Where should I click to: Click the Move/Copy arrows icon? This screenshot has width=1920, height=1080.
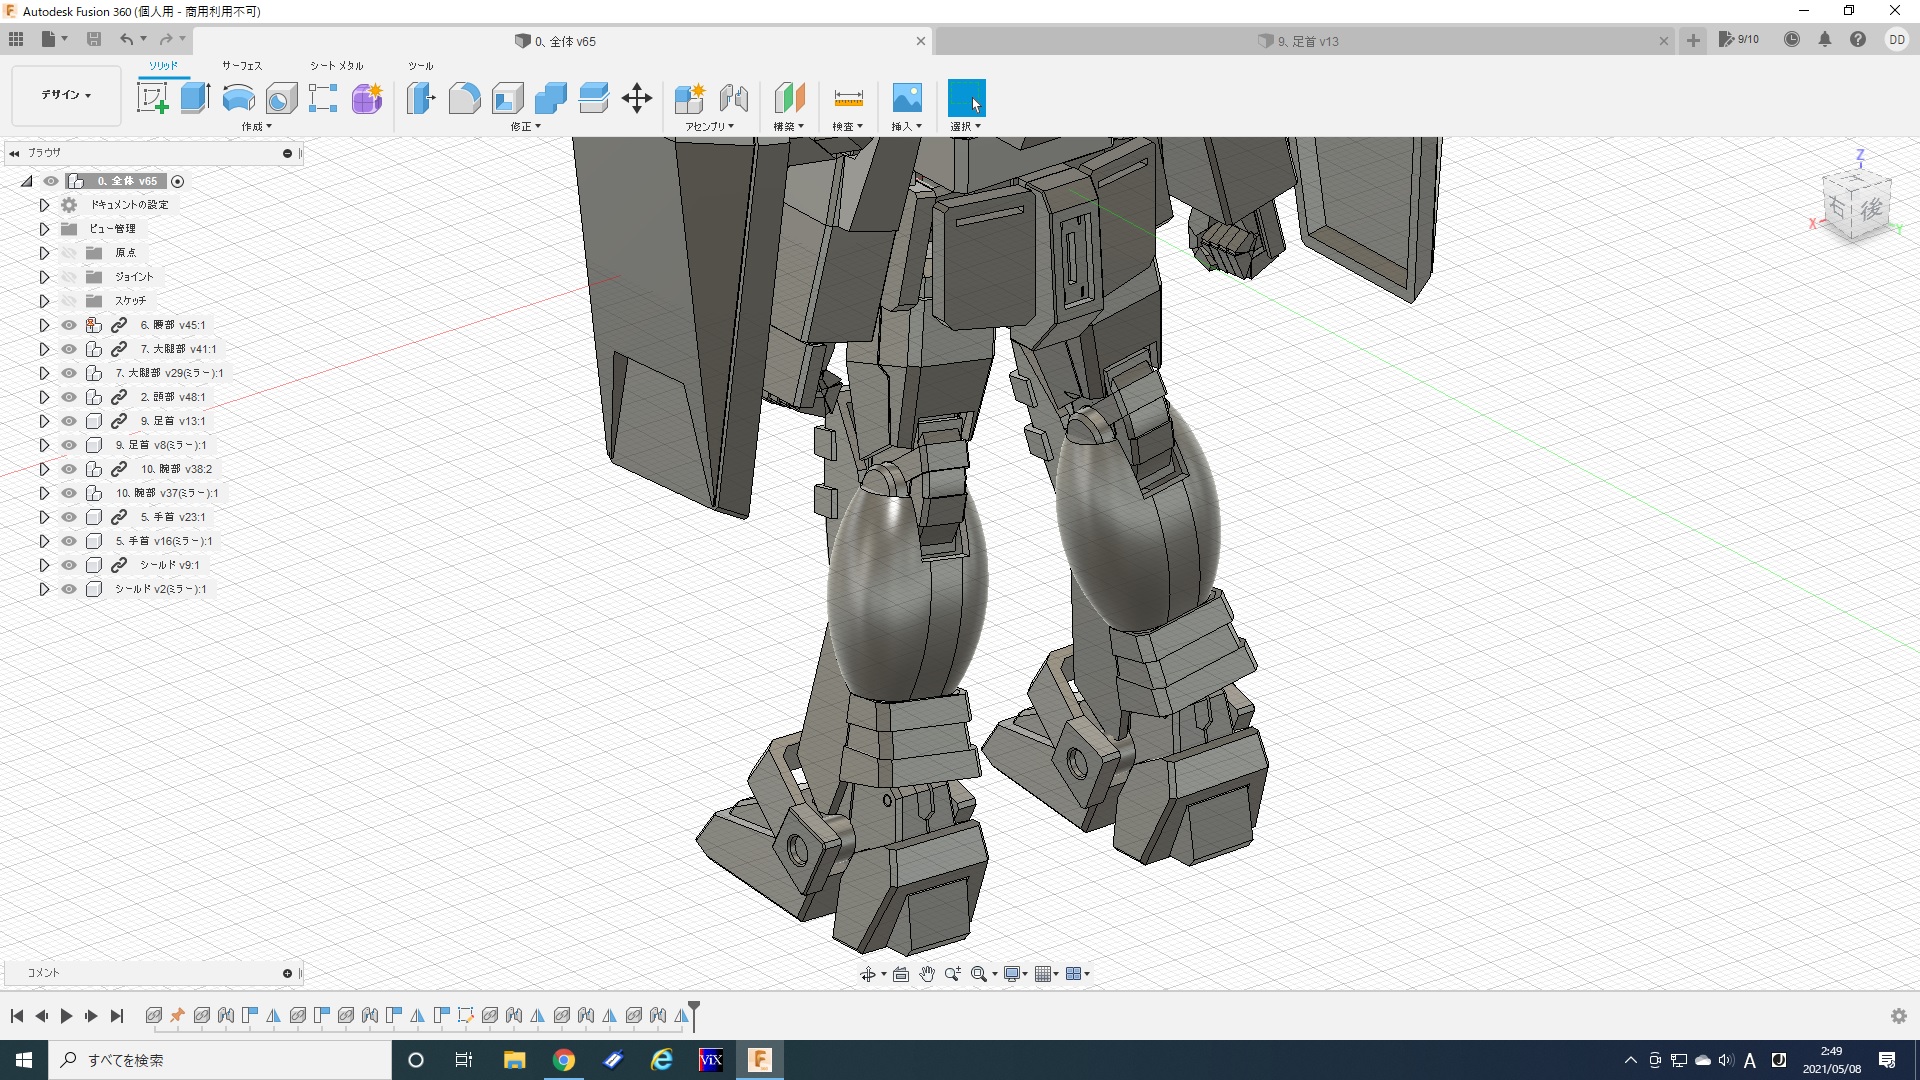pos(637,98)
